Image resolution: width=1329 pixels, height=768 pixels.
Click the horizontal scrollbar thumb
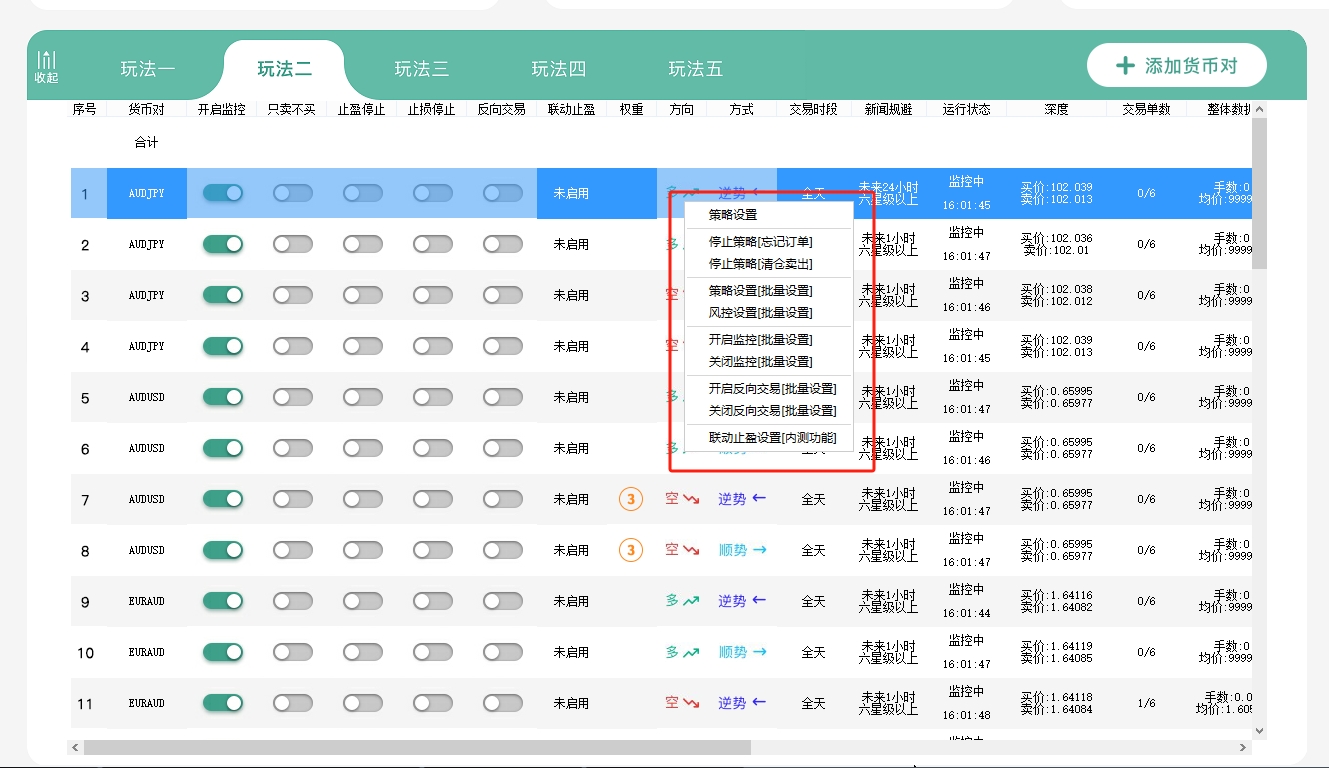pos(417,747)
